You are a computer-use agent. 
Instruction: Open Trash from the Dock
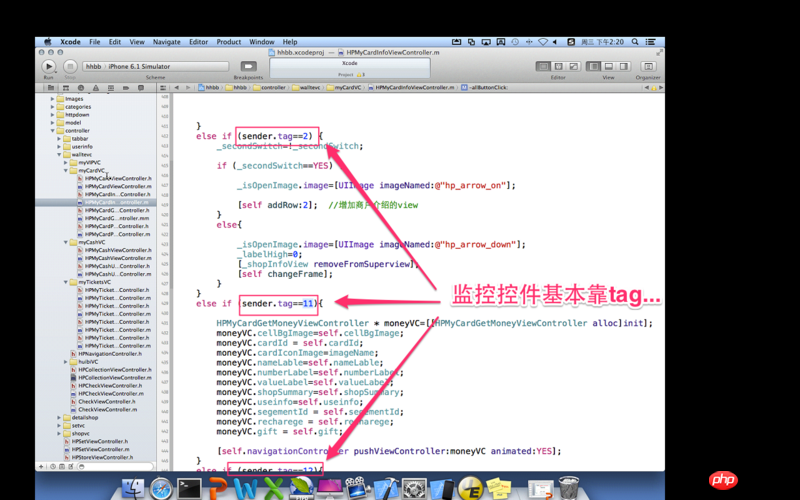[x=568, y=488]
